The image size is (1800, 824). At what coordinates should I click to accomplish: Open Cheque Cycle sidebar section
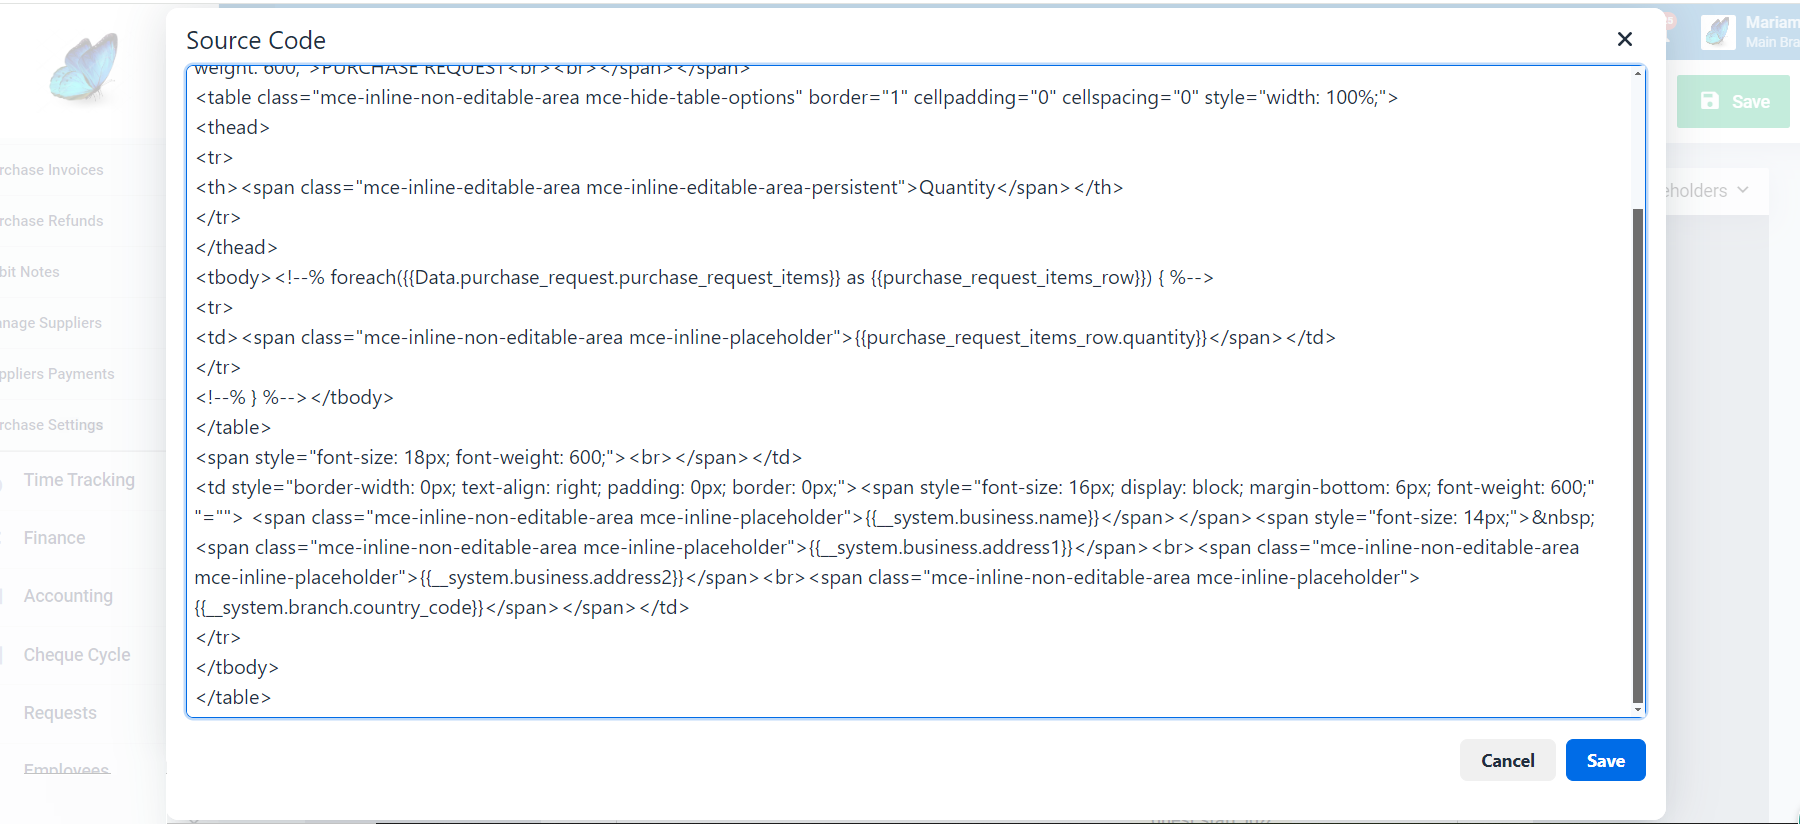77,655
